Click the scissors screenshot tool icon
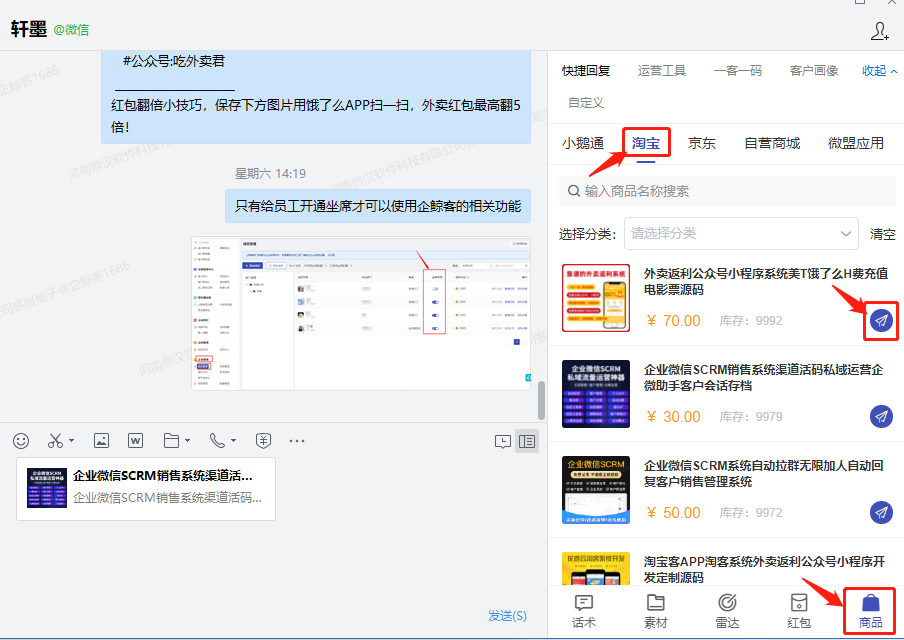 (x=55, y=441)
